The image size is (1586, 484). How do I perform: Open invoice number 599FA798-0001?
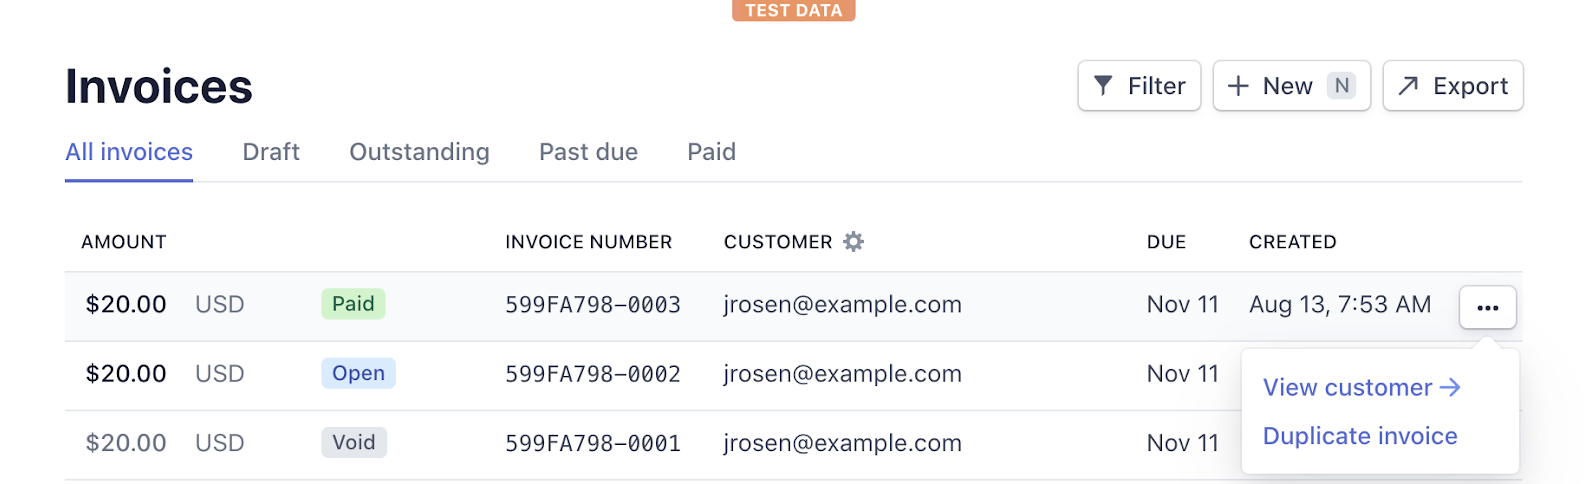[593, 443]
